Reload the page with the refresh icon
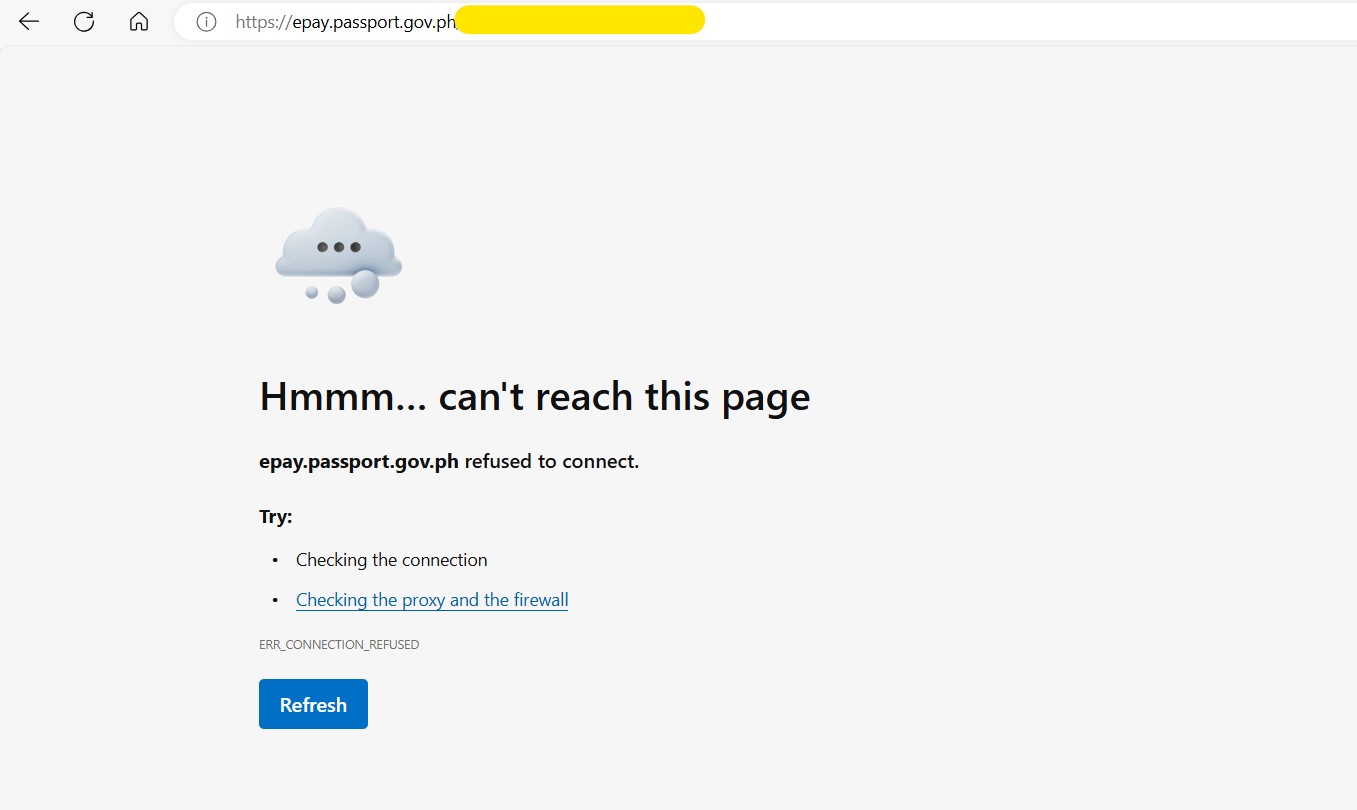Screen dimensions: 1357x810 (84, 22)
